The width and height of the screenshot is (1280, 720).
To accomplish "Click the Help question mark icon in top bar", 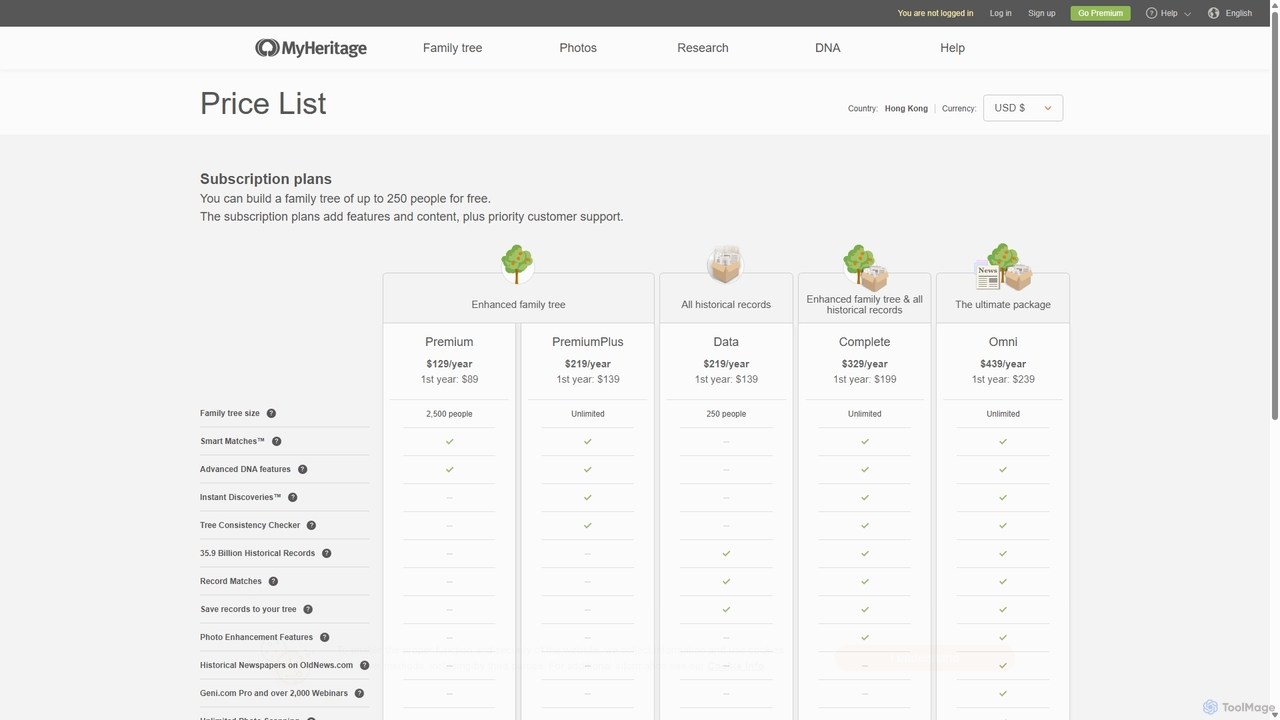I will [1151, 13].
